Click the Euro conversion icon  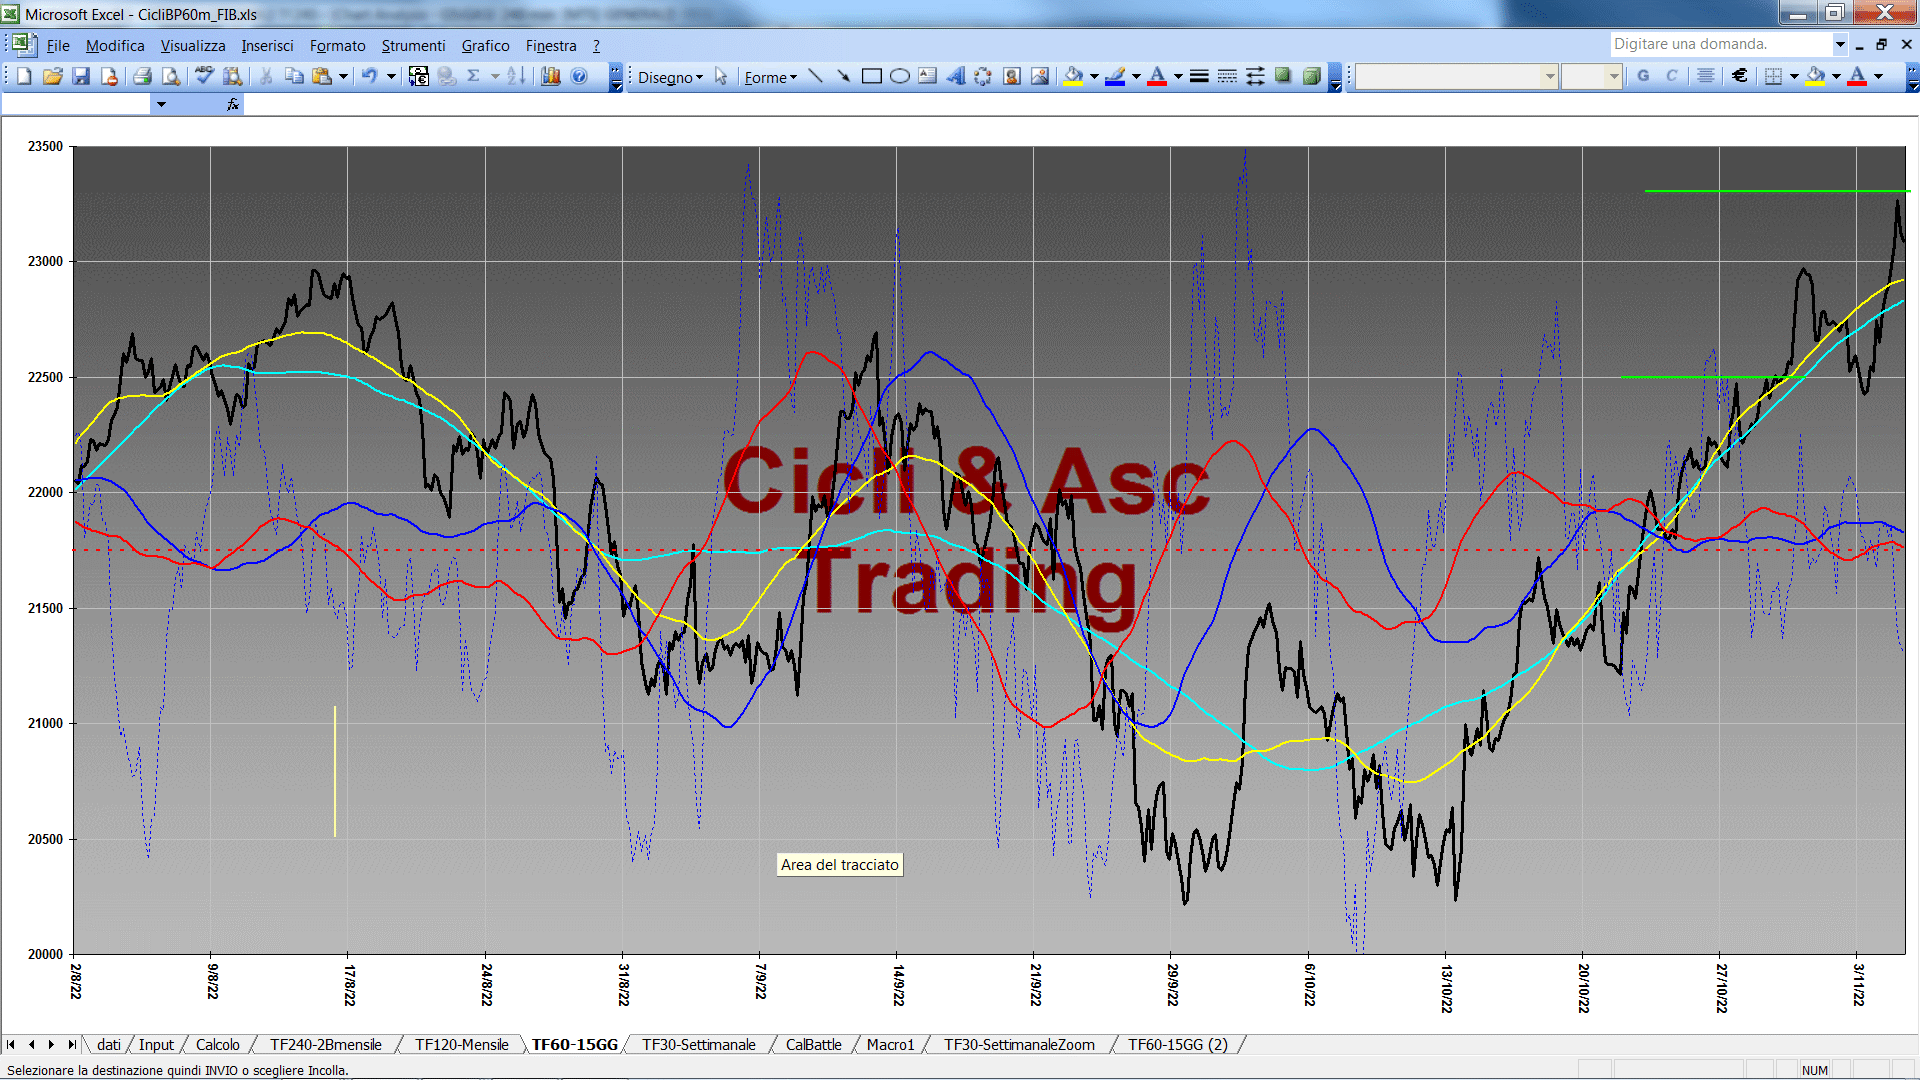click(418, 76)
